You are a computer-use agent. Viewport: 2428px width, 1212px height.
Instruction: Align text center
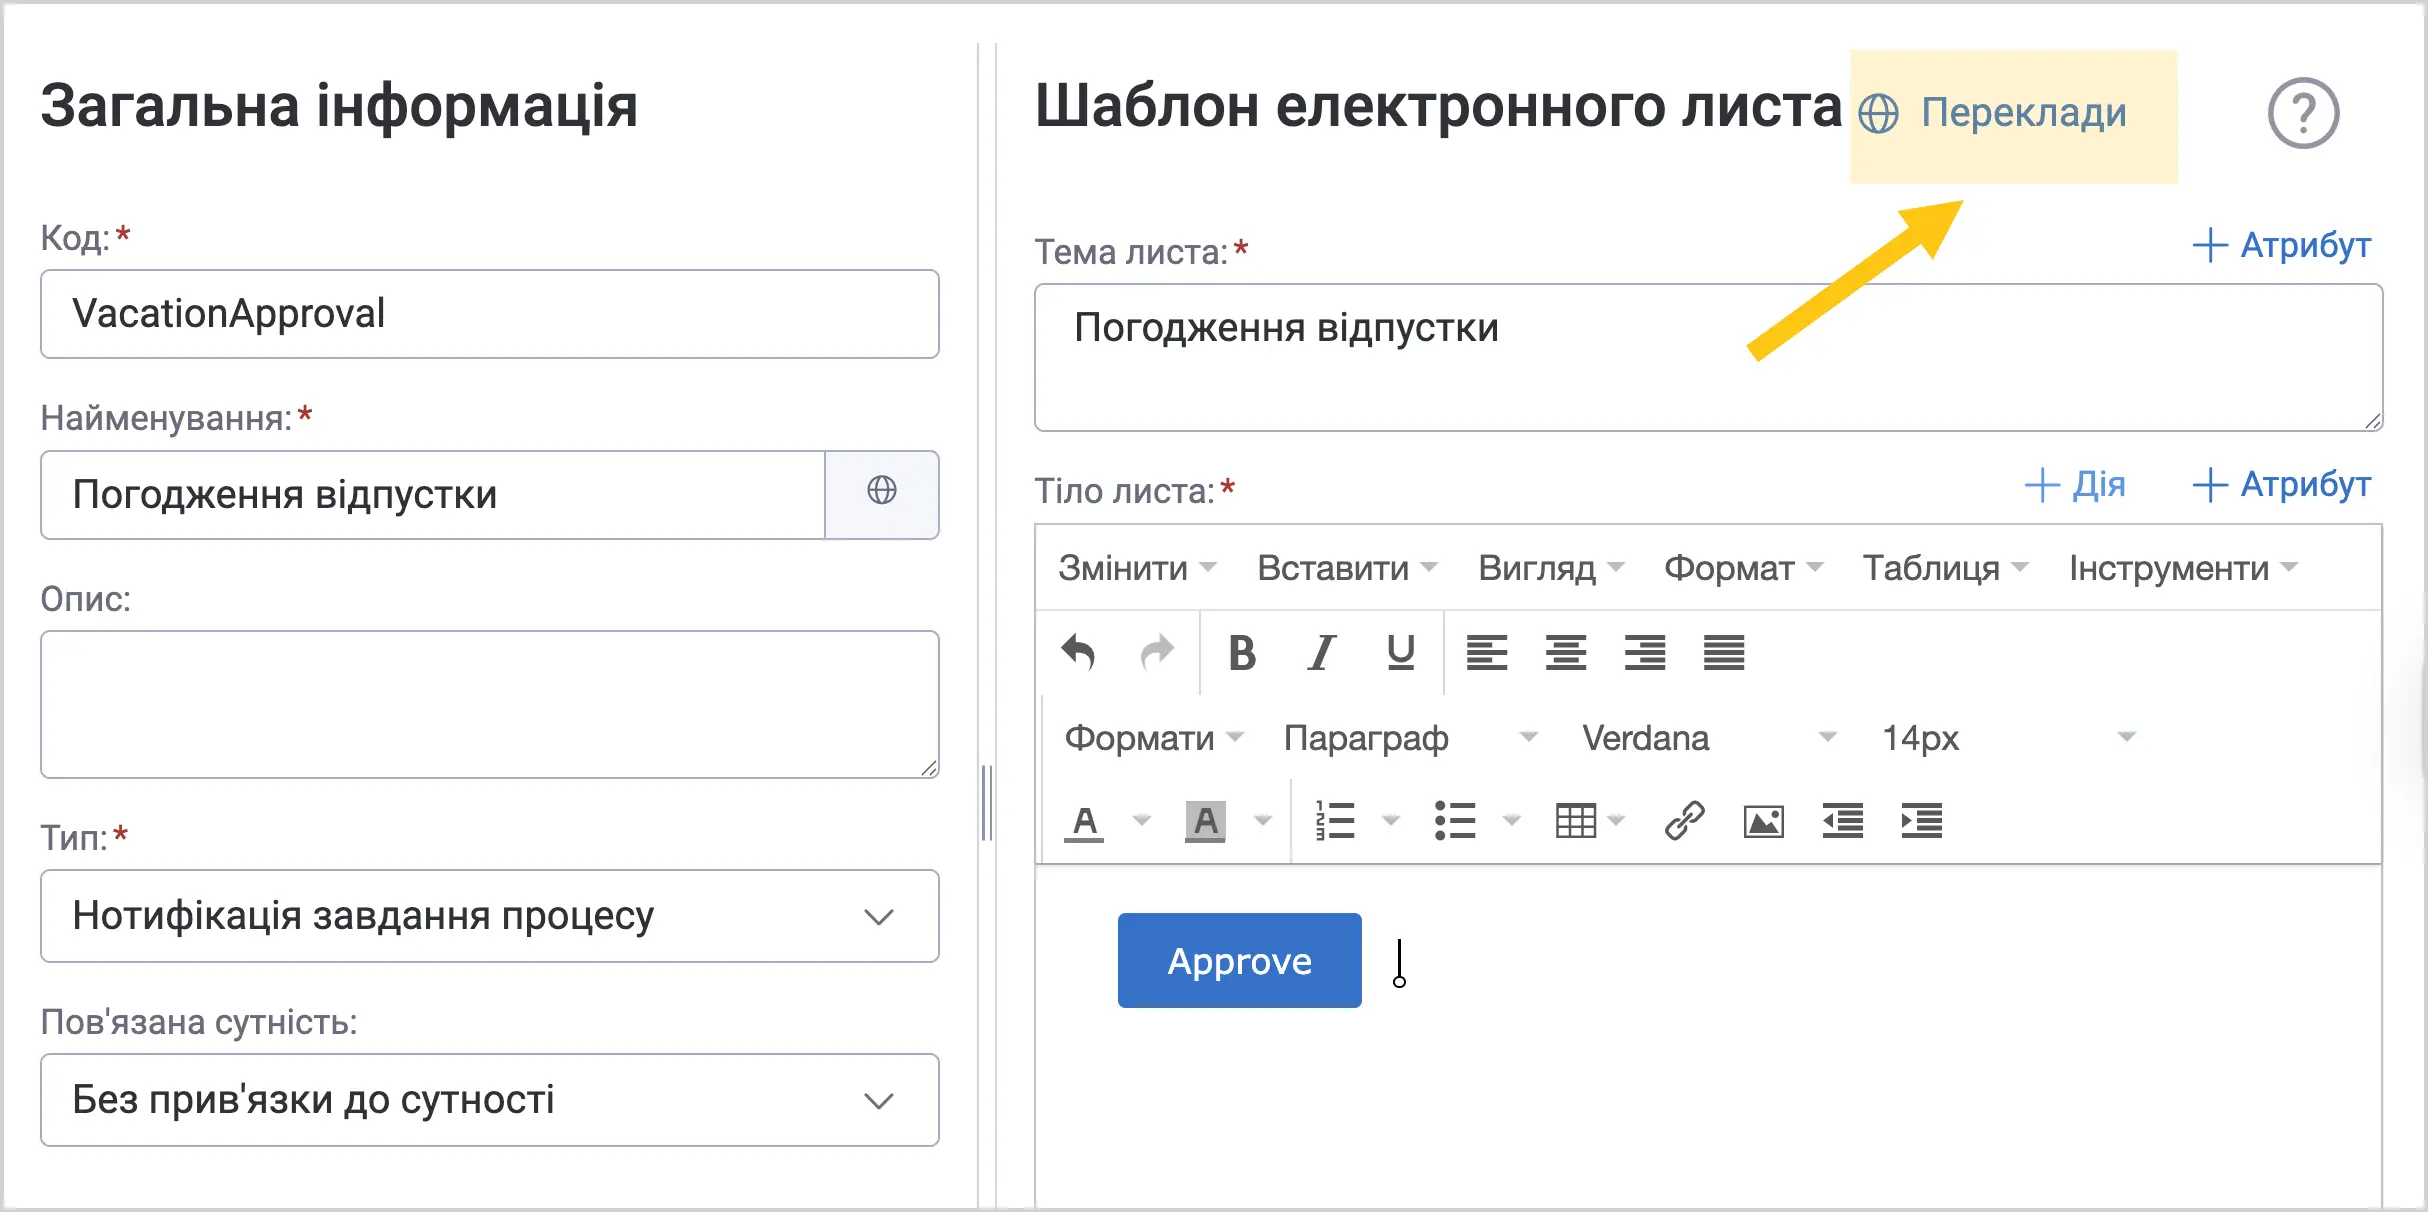1566,653
